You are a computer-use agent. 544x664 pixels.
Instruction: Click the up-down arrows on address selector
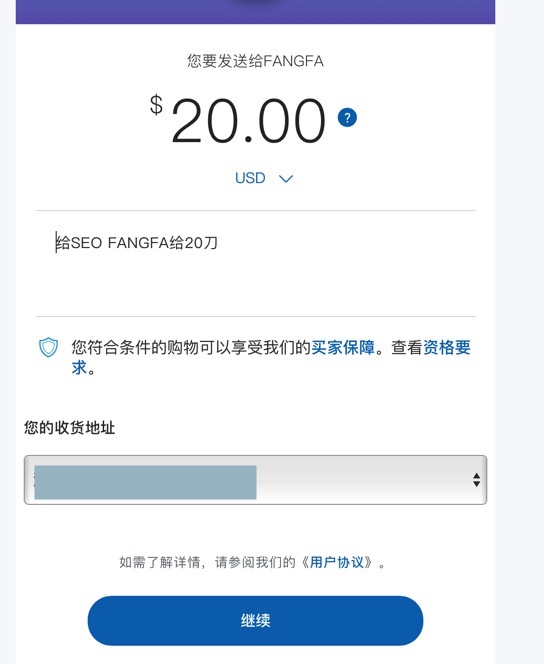(477, 480)
